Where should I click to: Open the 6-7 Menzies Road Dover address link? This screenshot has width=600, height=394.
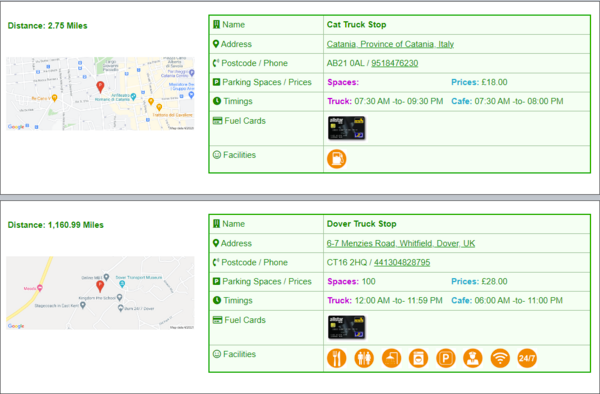tap(401, 243)
